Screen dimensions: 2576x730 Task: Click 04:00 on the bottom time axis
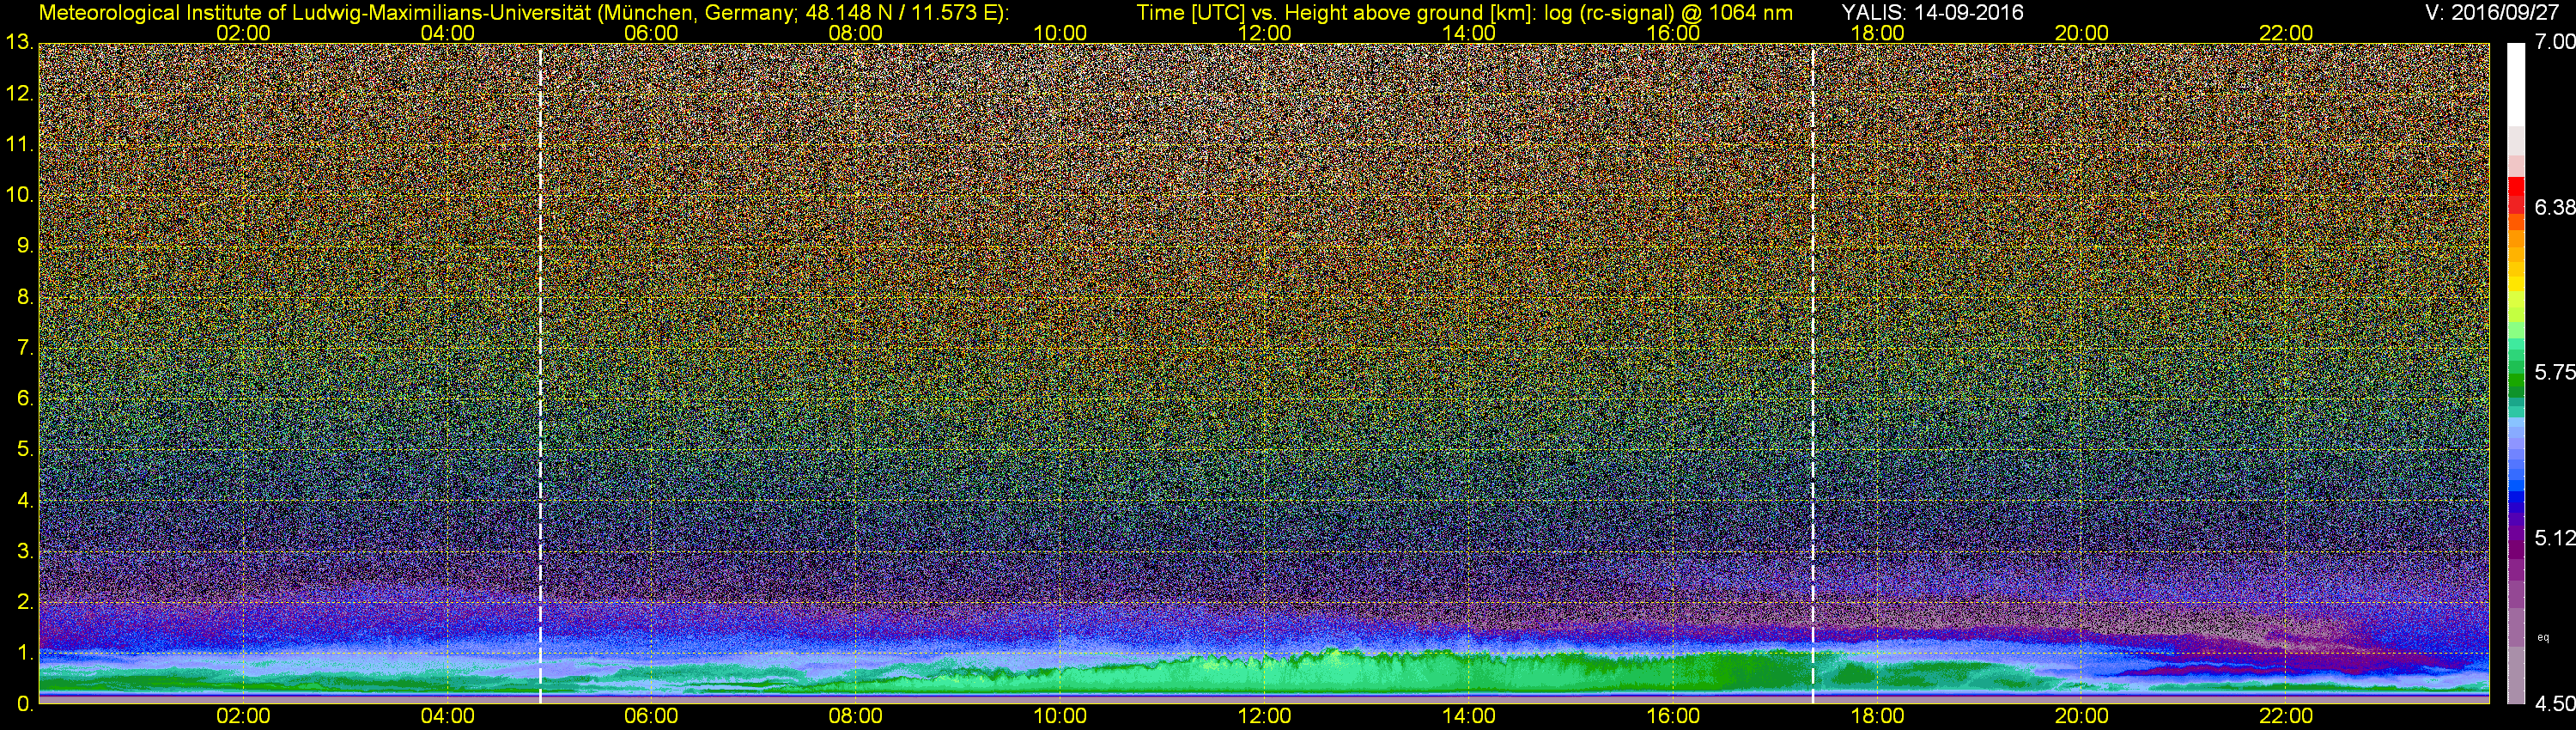pyautogui.click(x=447, y=717)
